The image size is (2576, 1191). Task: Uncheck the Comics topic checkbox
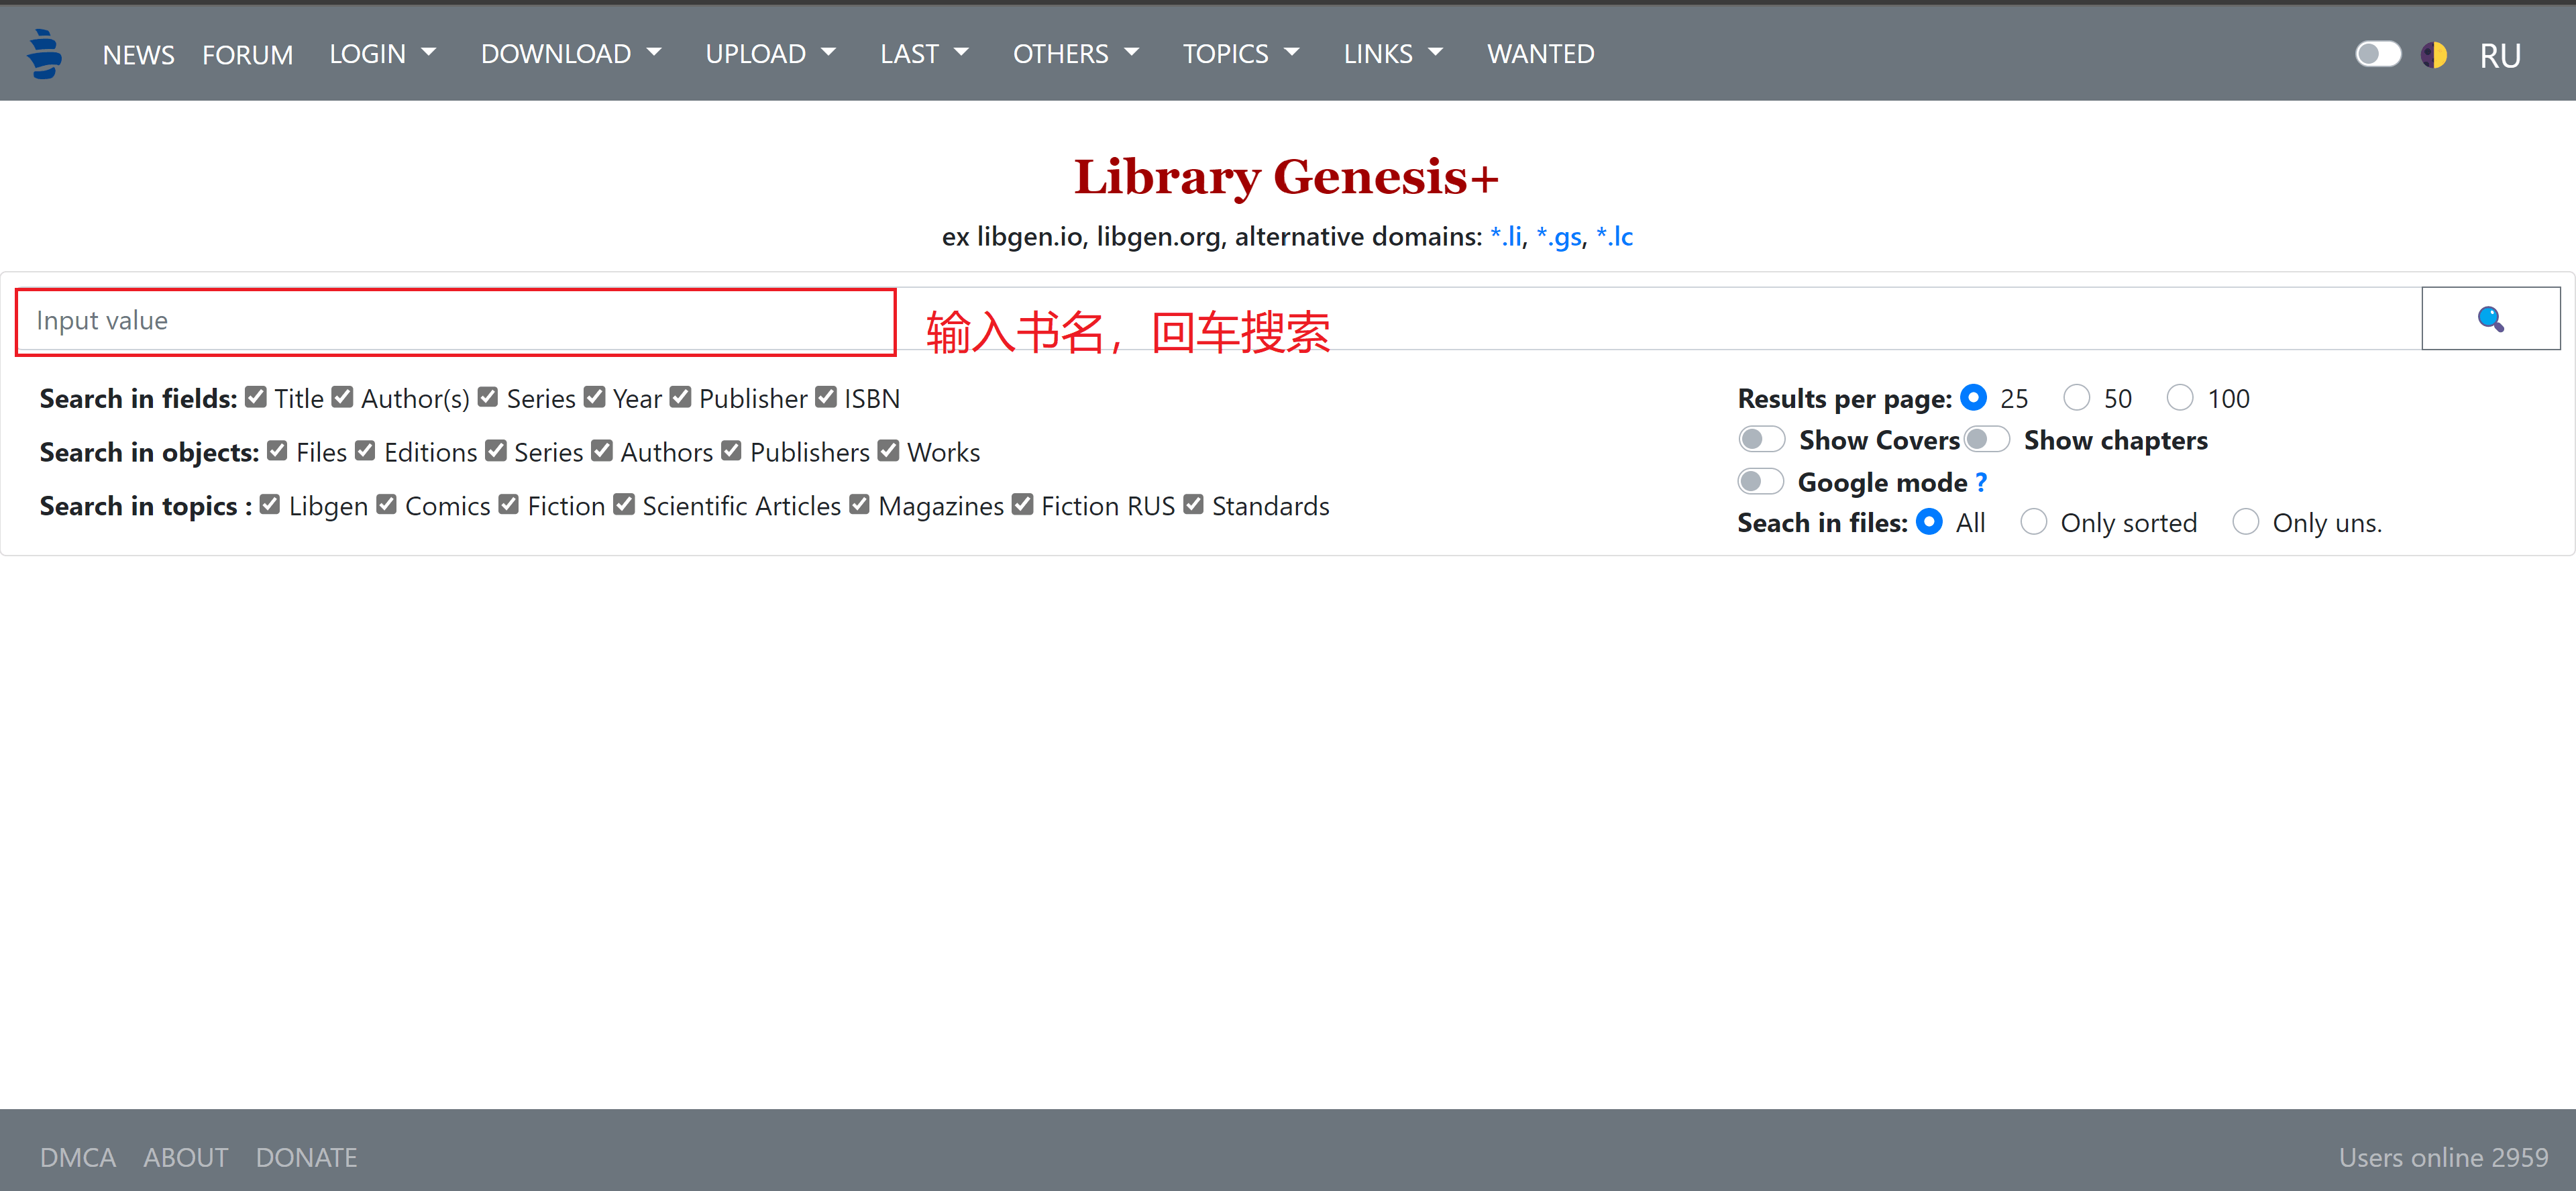coord(387,505)
